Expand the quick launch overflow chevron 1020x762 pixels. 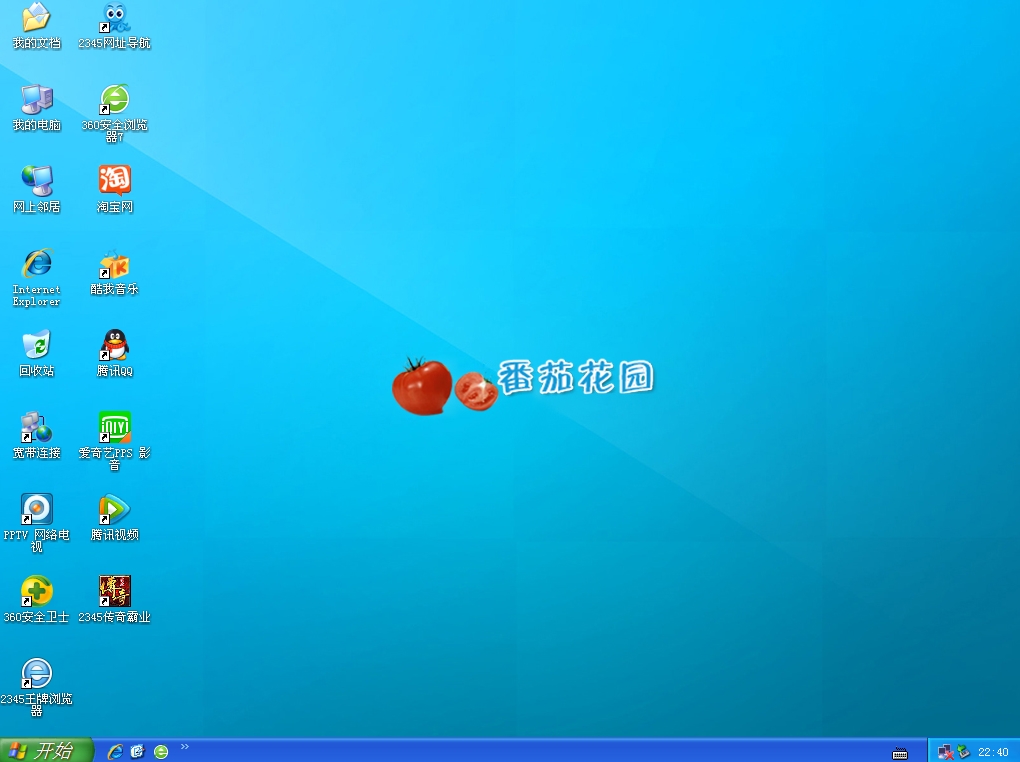pyautogui.click(x=185, y=746)
